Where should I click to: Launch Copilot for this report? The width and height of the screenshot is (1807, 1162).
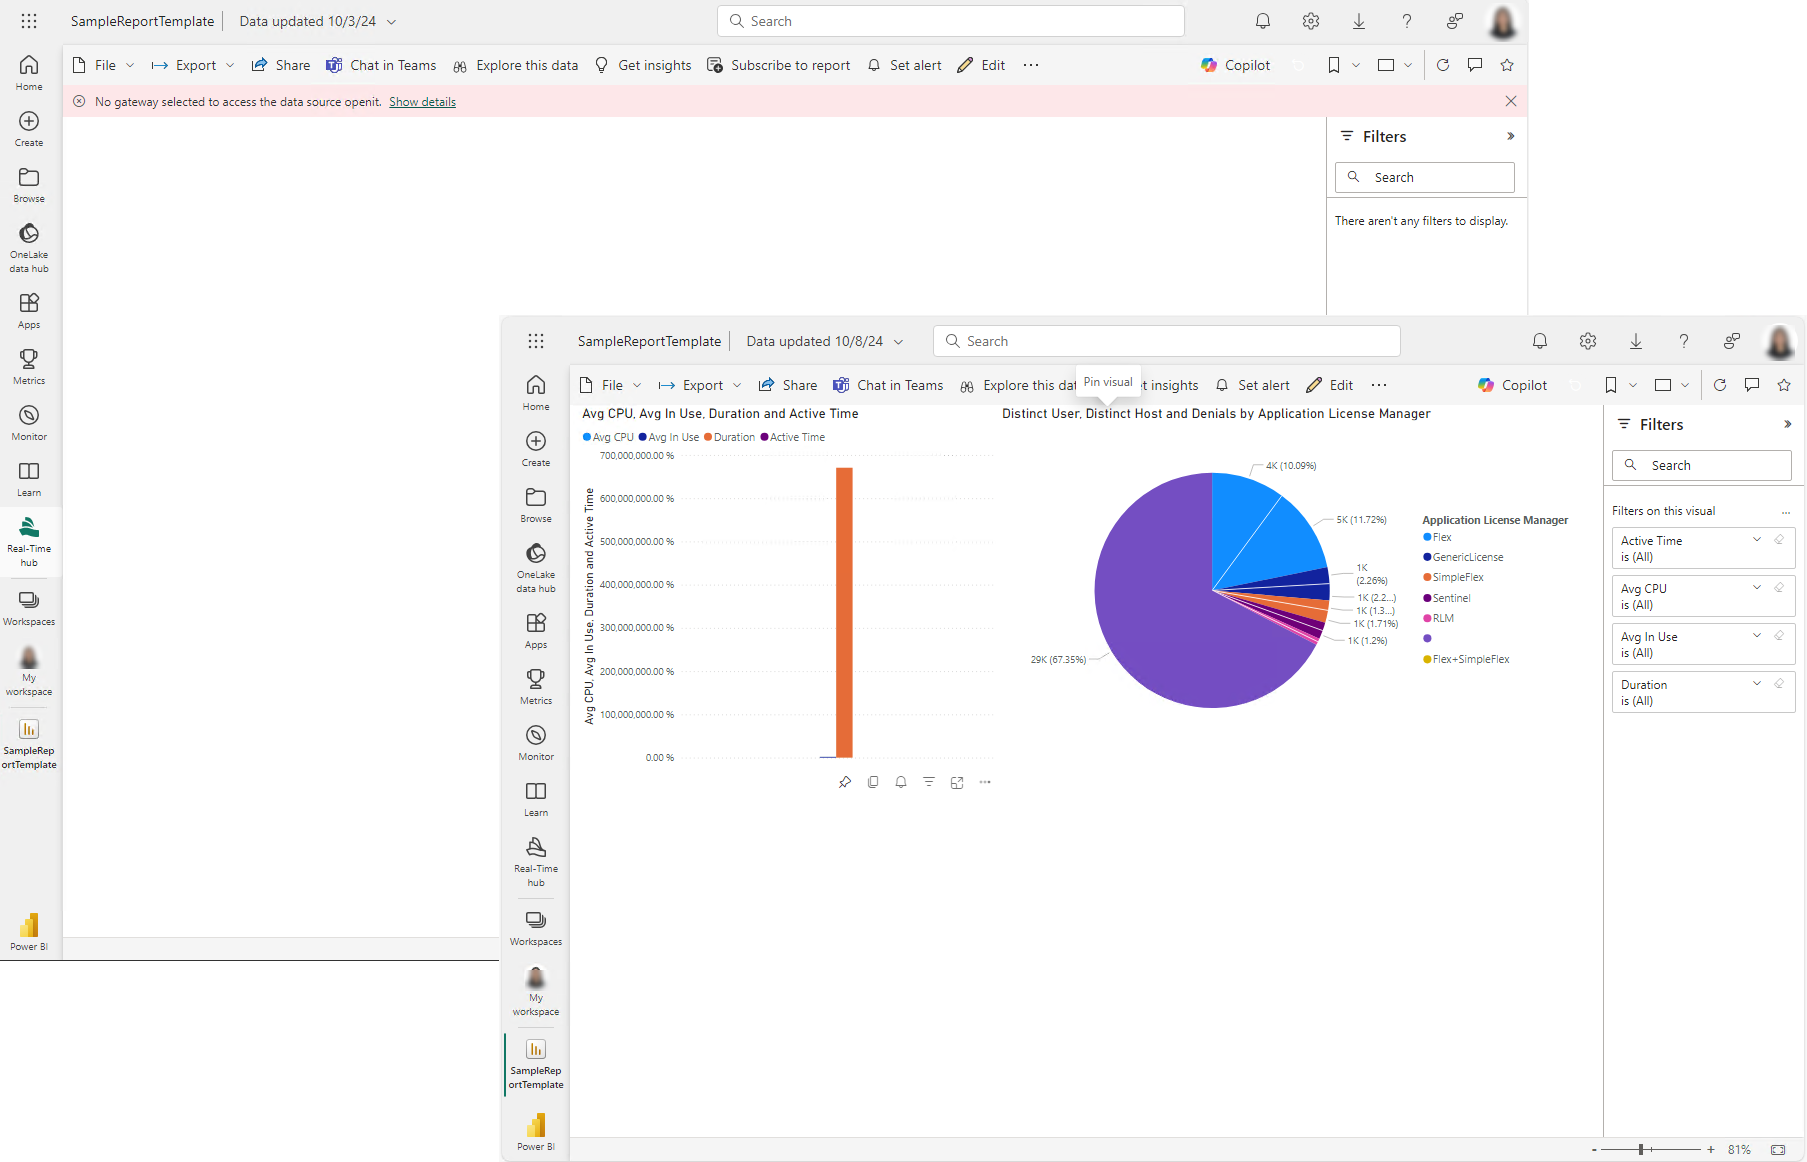coord(1512,385)
